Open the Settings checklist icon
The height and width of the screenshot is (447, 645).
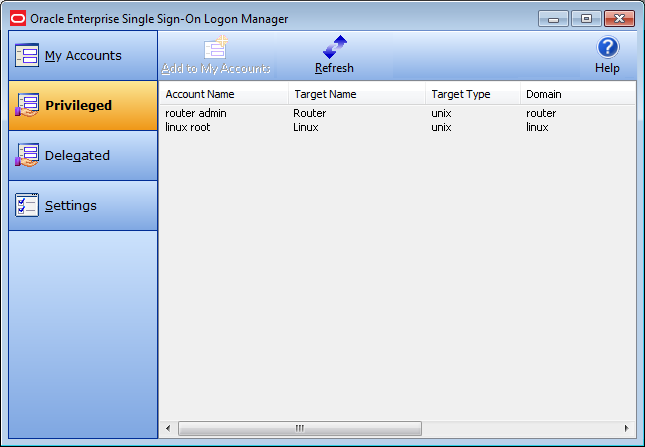27,205
